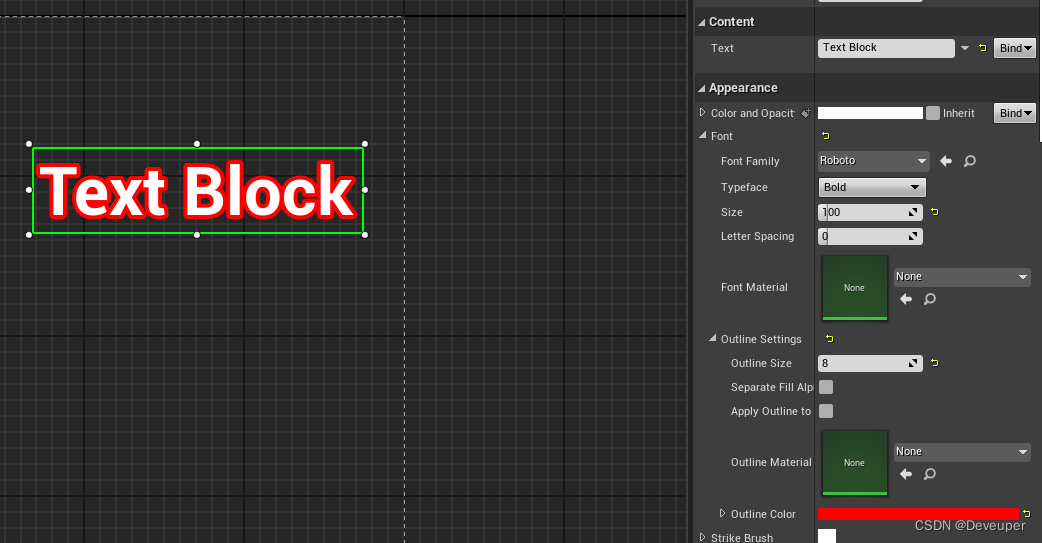
Task: Click the Typeface label
Action: (x=744, y=187)
